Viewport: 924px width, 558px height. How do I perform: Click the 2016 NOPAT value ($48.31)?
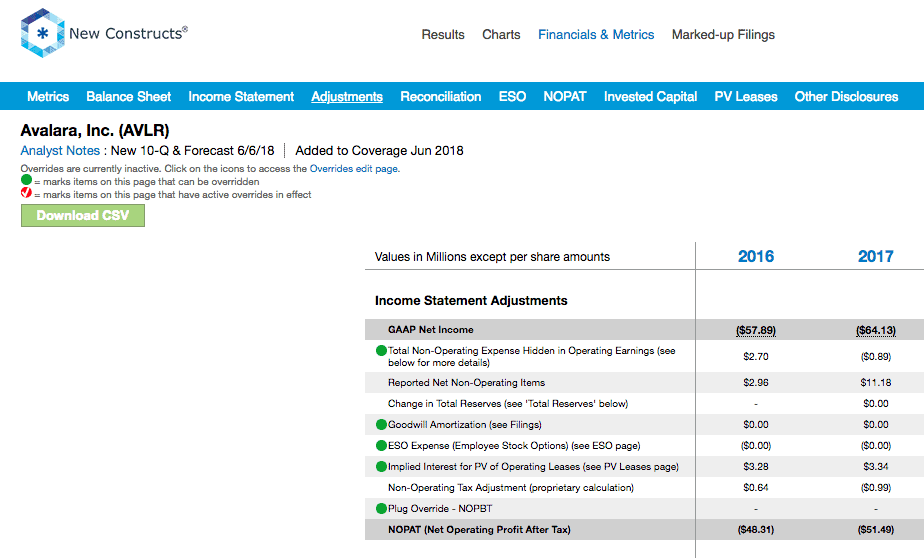tap(755, 530)
